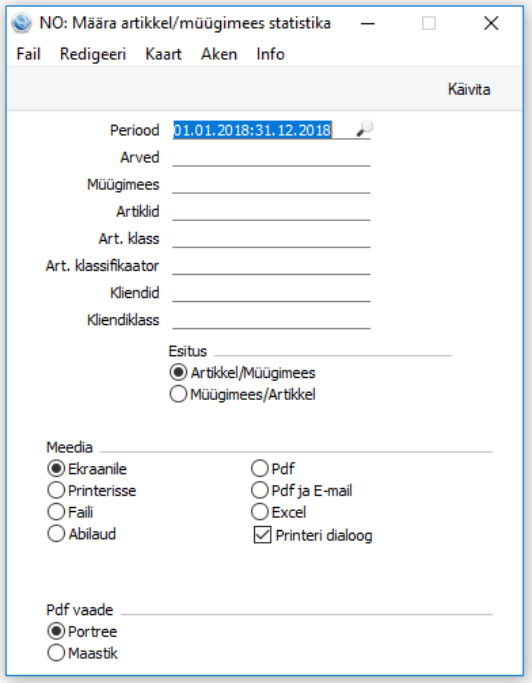
Task: Focus the Müügimees text field
Action: (x=271, y=184)
